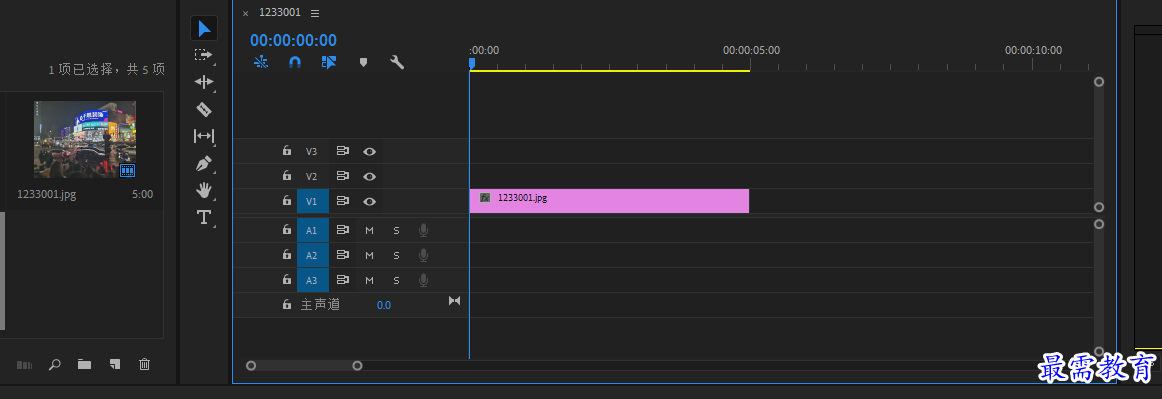Select the Pen tool
Viewport: 1162px width, 399px height.
point(204,162)
